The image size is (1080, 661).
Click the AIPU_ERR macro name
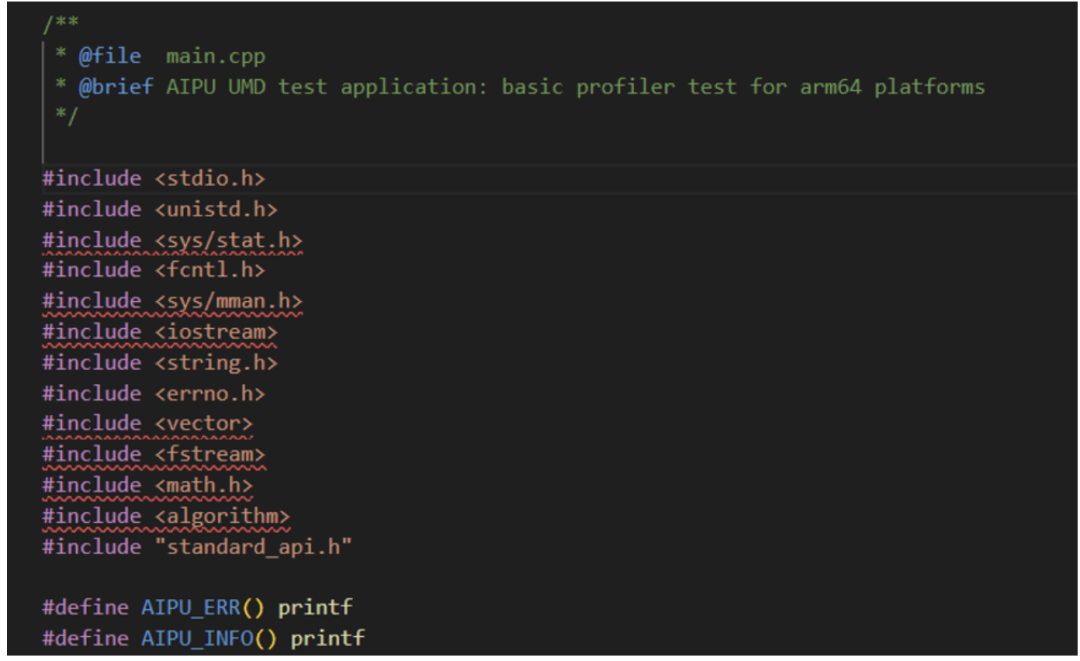[x=190, y=607]
